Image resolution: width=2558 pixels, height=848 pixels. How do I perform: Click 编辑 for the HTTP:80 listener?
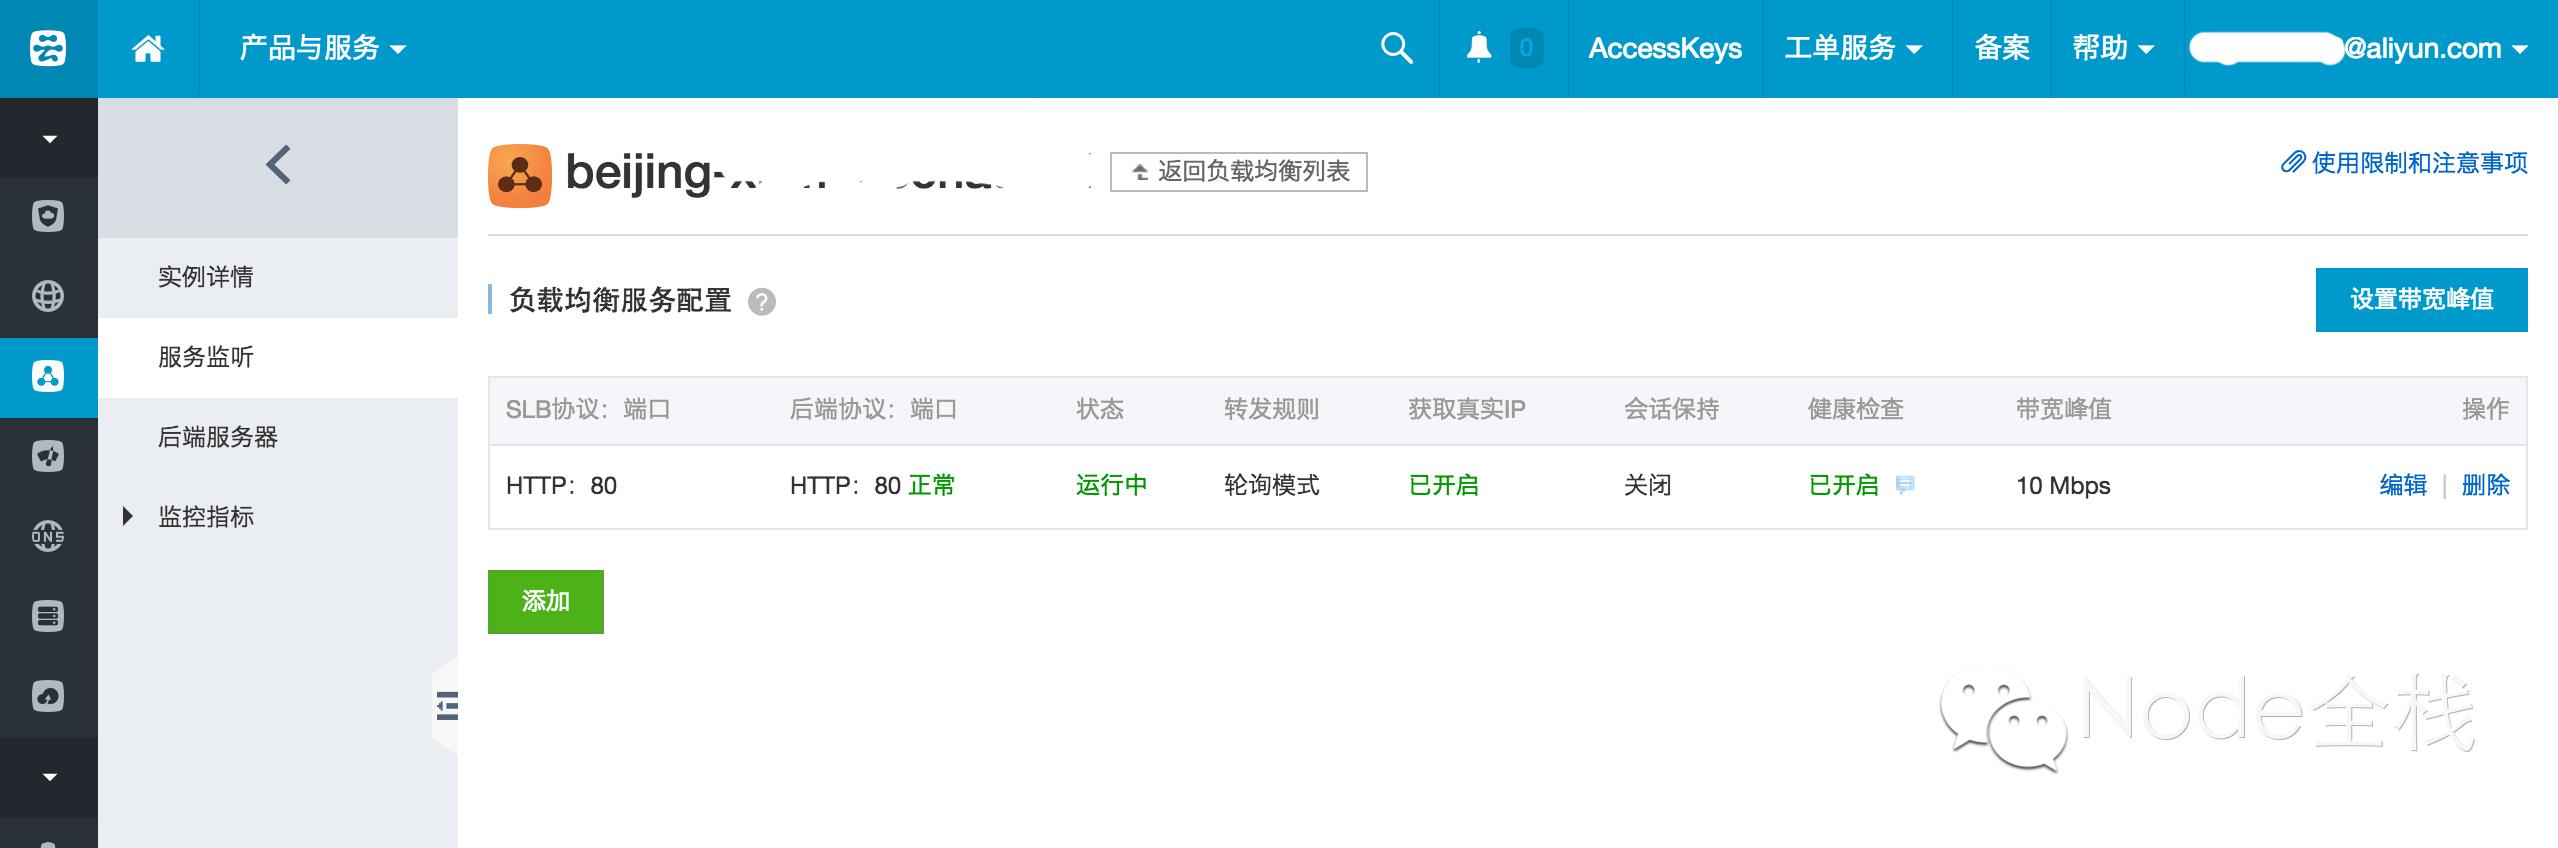coord(2403,485)
